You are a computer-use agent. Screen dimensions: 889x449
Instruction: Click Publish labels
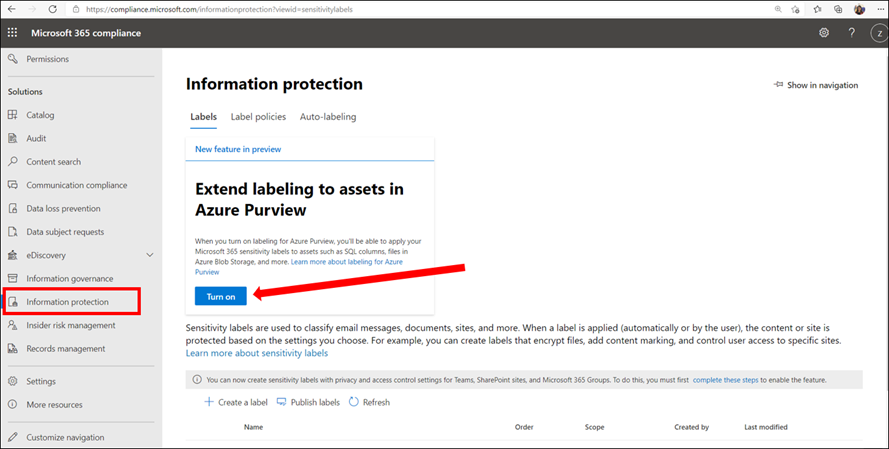[308, 402]
